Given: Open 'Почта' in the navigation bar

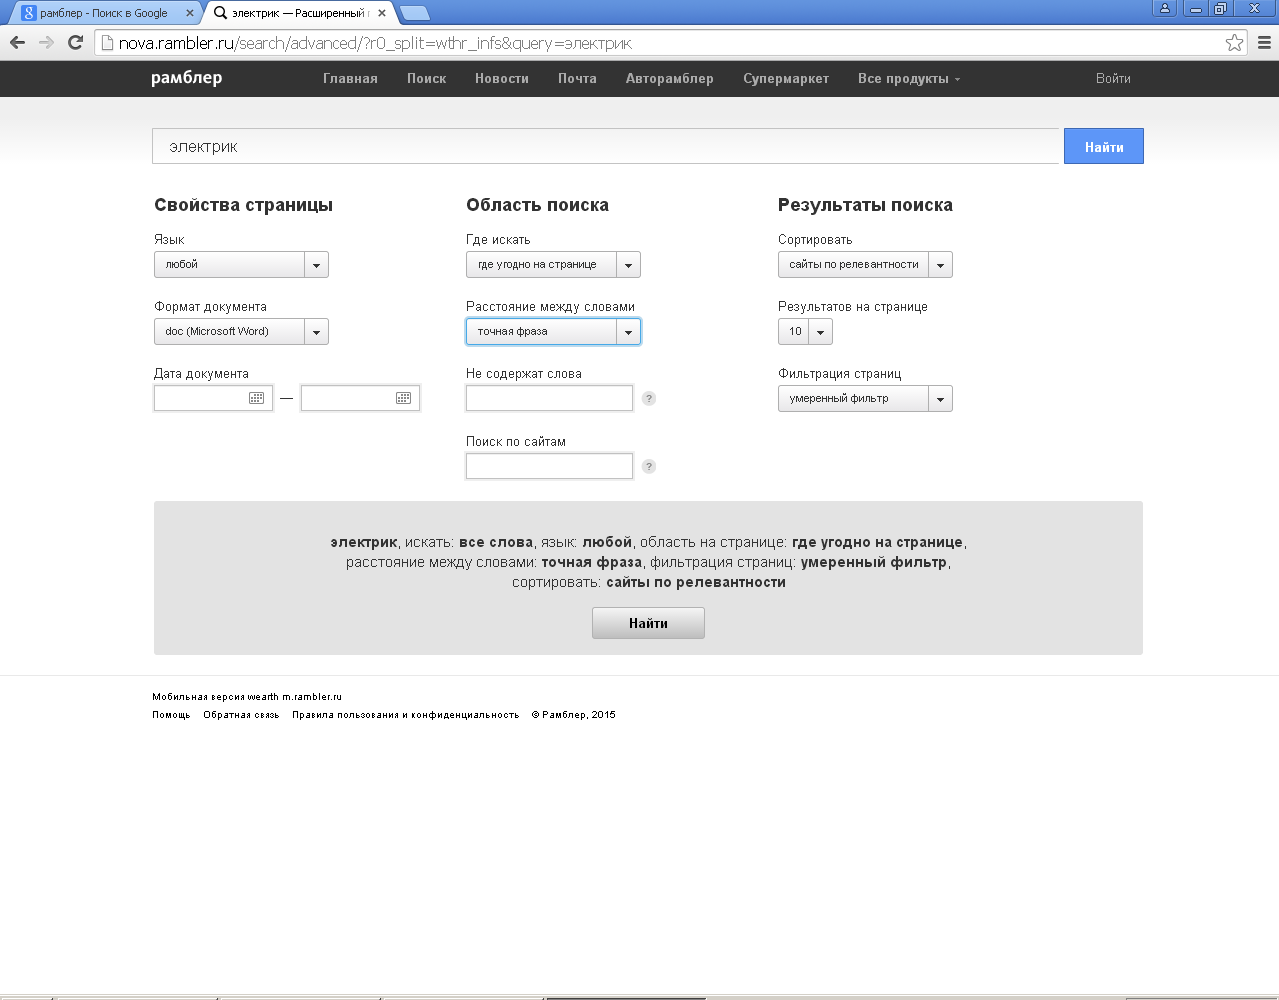Looking at the screenshot, I should click(x=577, y=78).
